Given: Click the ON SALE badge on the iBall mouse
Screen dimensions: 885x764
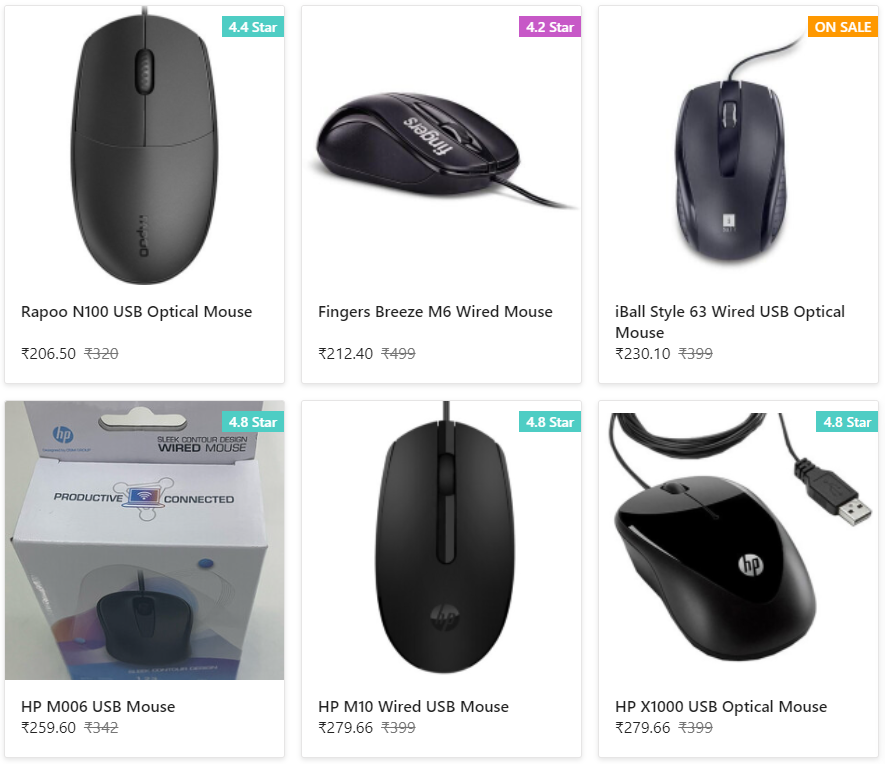Looking at the screenshot, I should 842,27.
